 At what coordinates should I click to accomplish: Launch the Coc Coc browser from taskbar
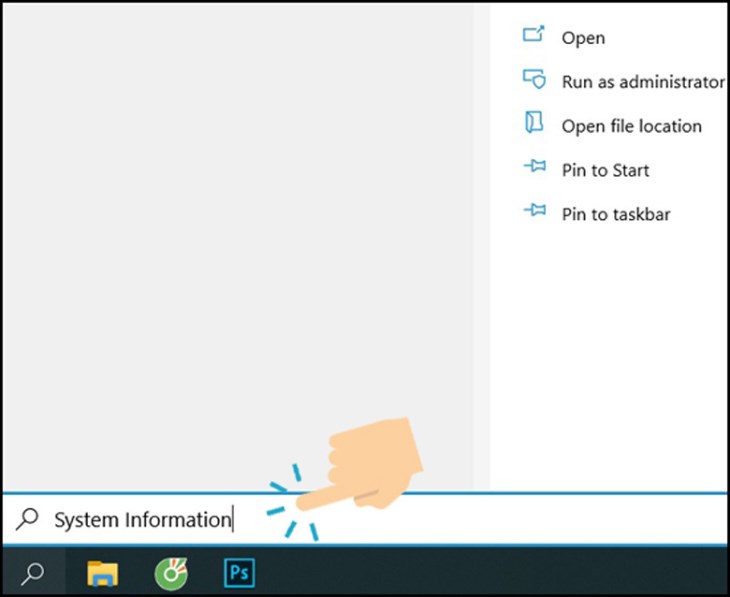(171, 574)
